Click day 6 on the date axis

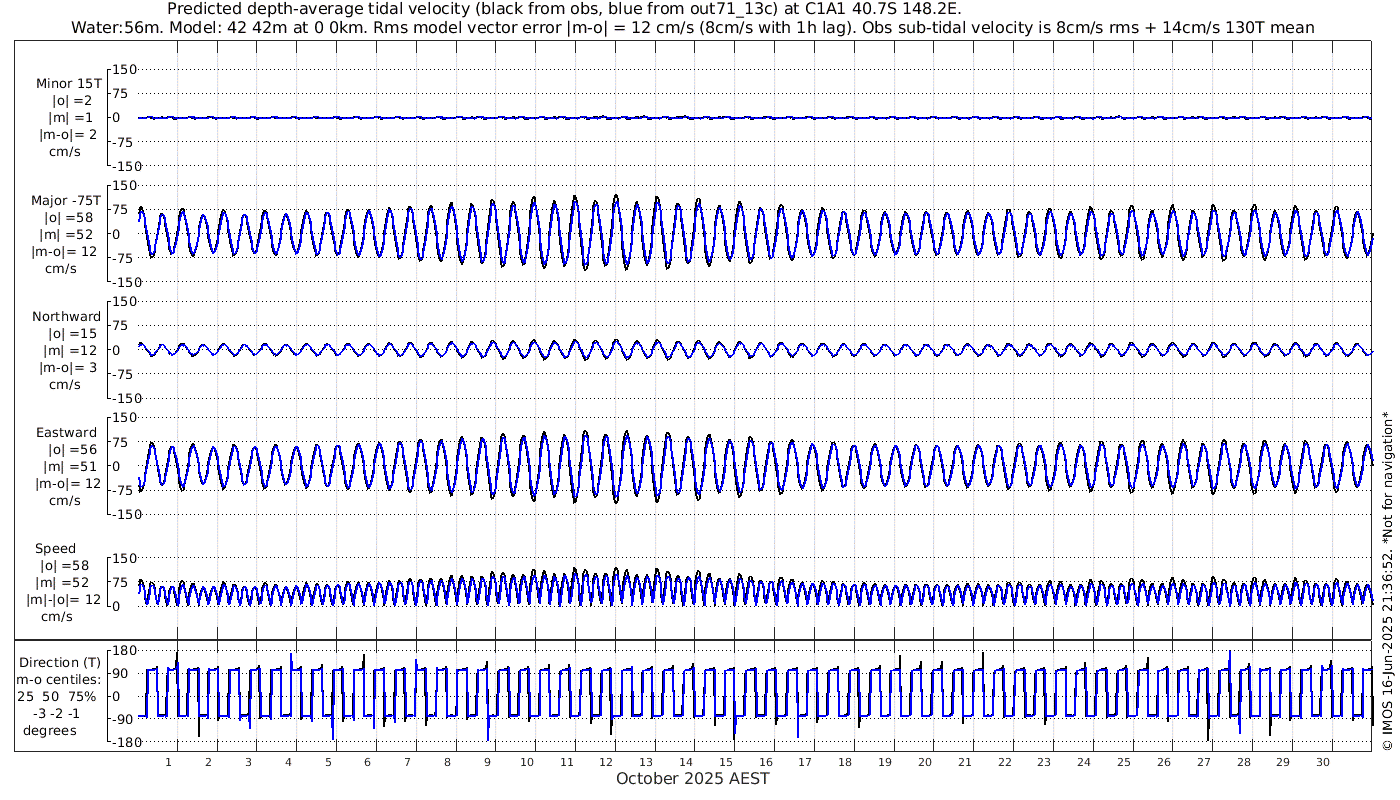(367, 762)
